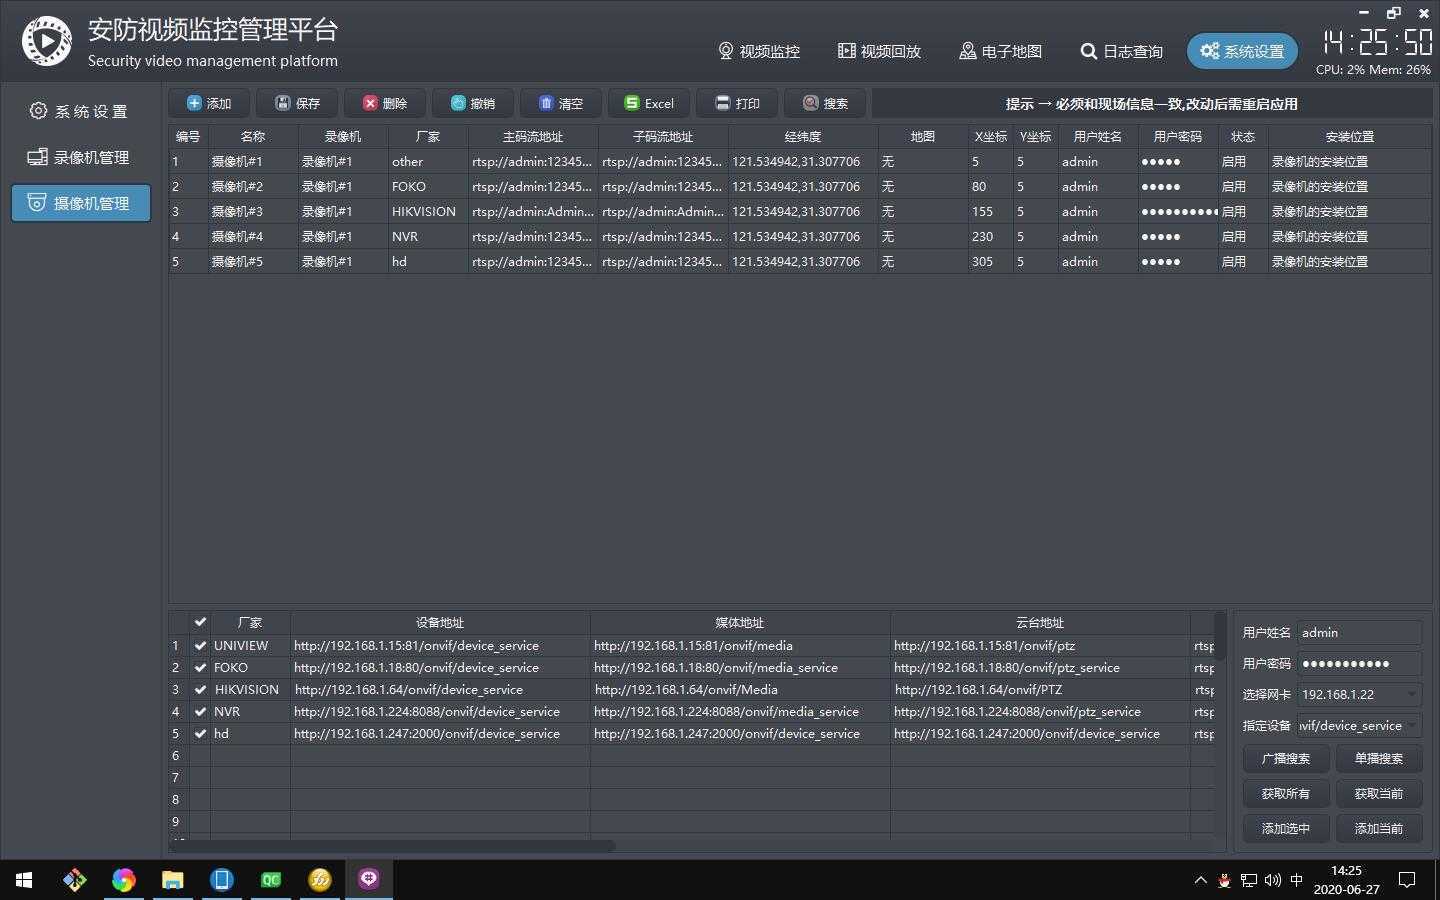Click the taskbar clock showing 14:25
This screenshot has width=1440, height=900.
pyautogui.click(x=1346, y=880)
